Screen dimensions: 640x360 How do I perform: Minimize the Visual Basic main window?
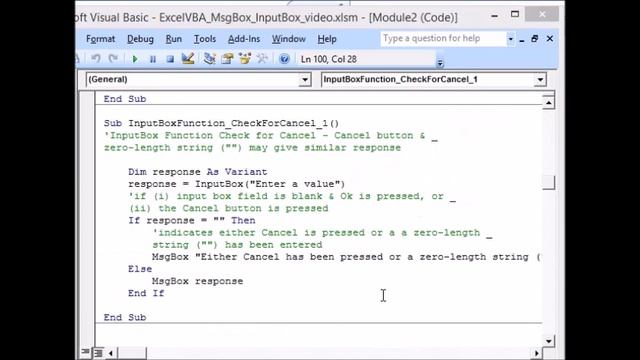494,16
